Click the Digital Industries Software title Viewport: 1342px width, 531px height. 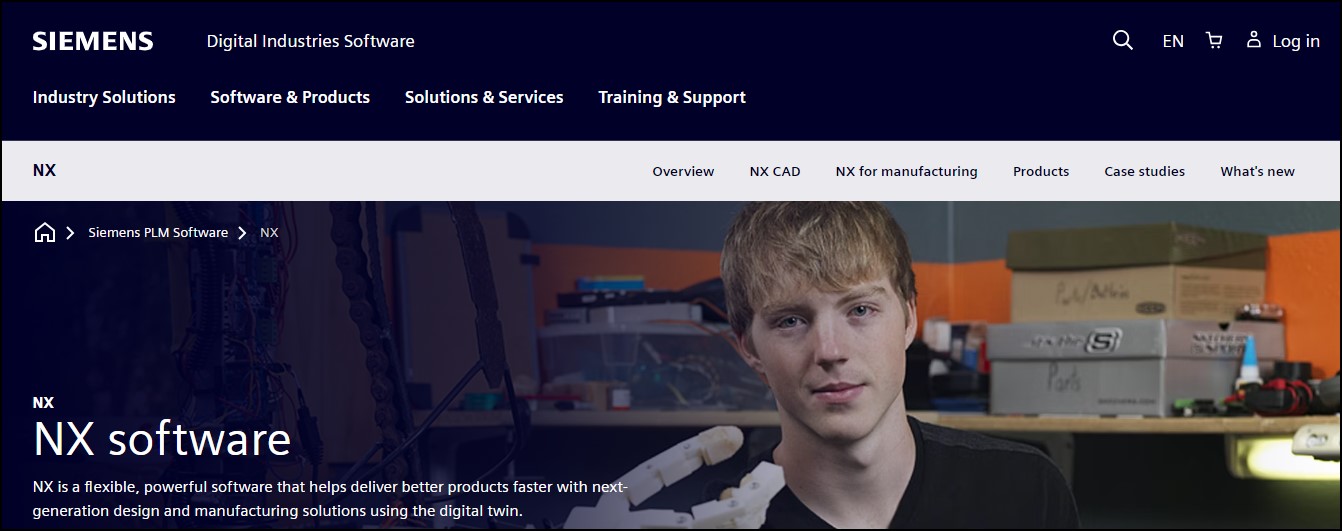click(310, 41)
